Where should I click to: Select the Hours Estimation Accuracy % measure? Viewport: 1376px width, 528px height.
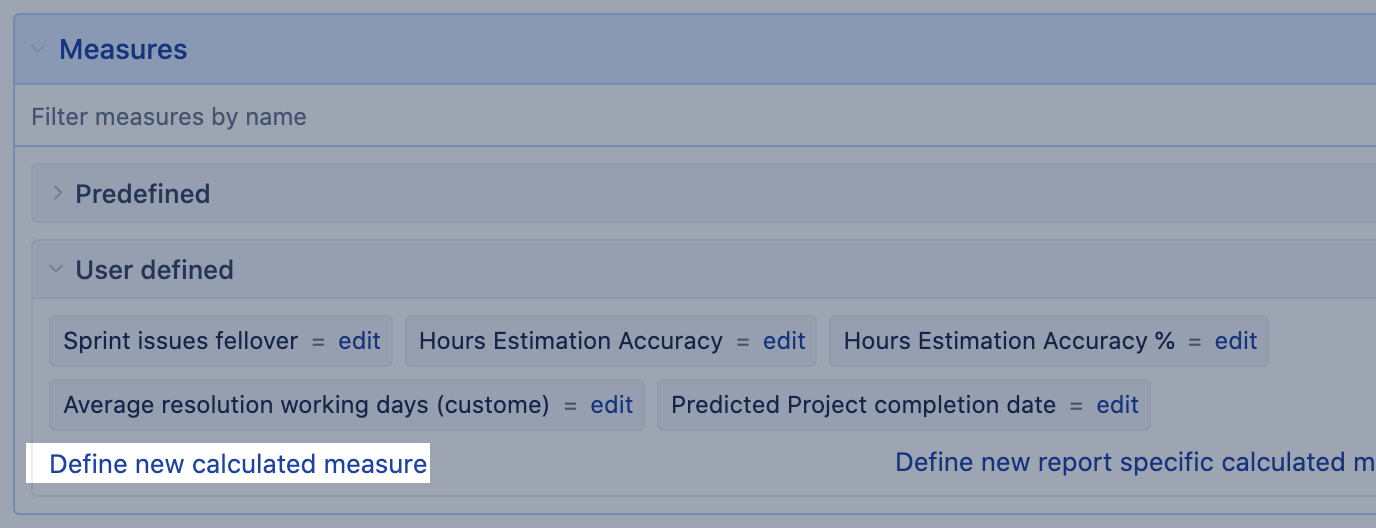[1009, 341]
